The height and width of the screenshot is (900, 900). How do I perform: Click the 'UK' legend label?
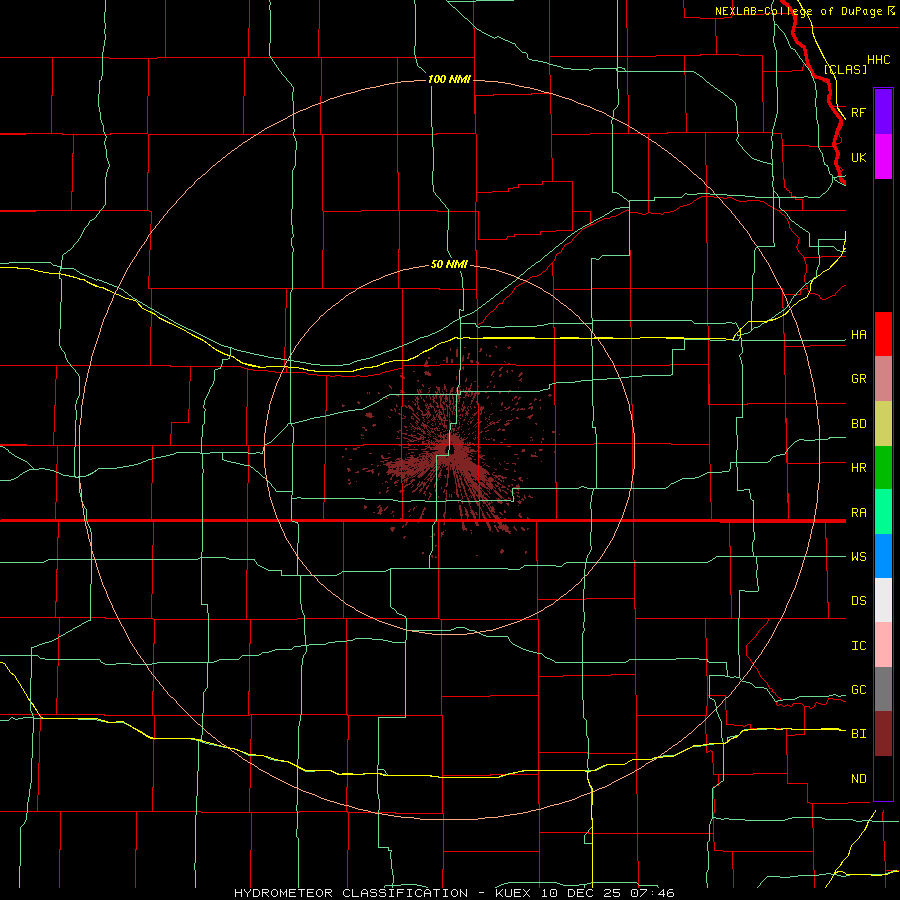[858, 157]
